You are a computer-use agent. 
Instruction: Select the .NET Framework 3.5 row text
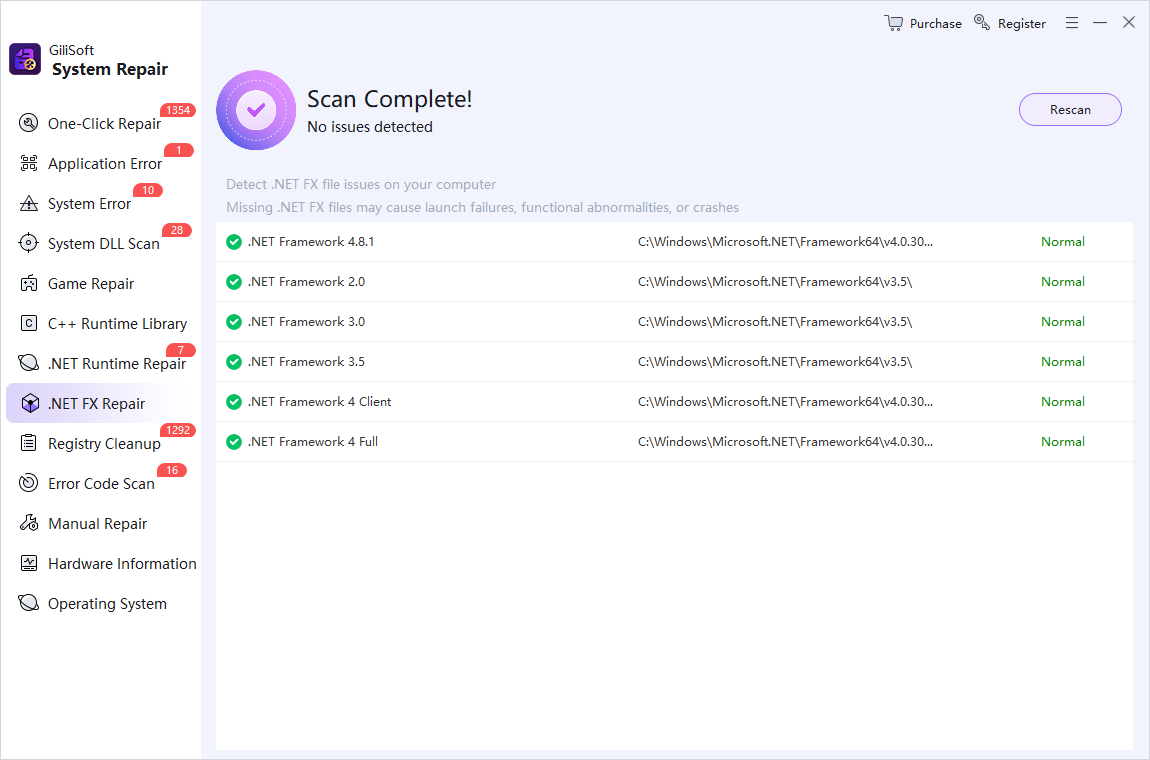[307, 362]
